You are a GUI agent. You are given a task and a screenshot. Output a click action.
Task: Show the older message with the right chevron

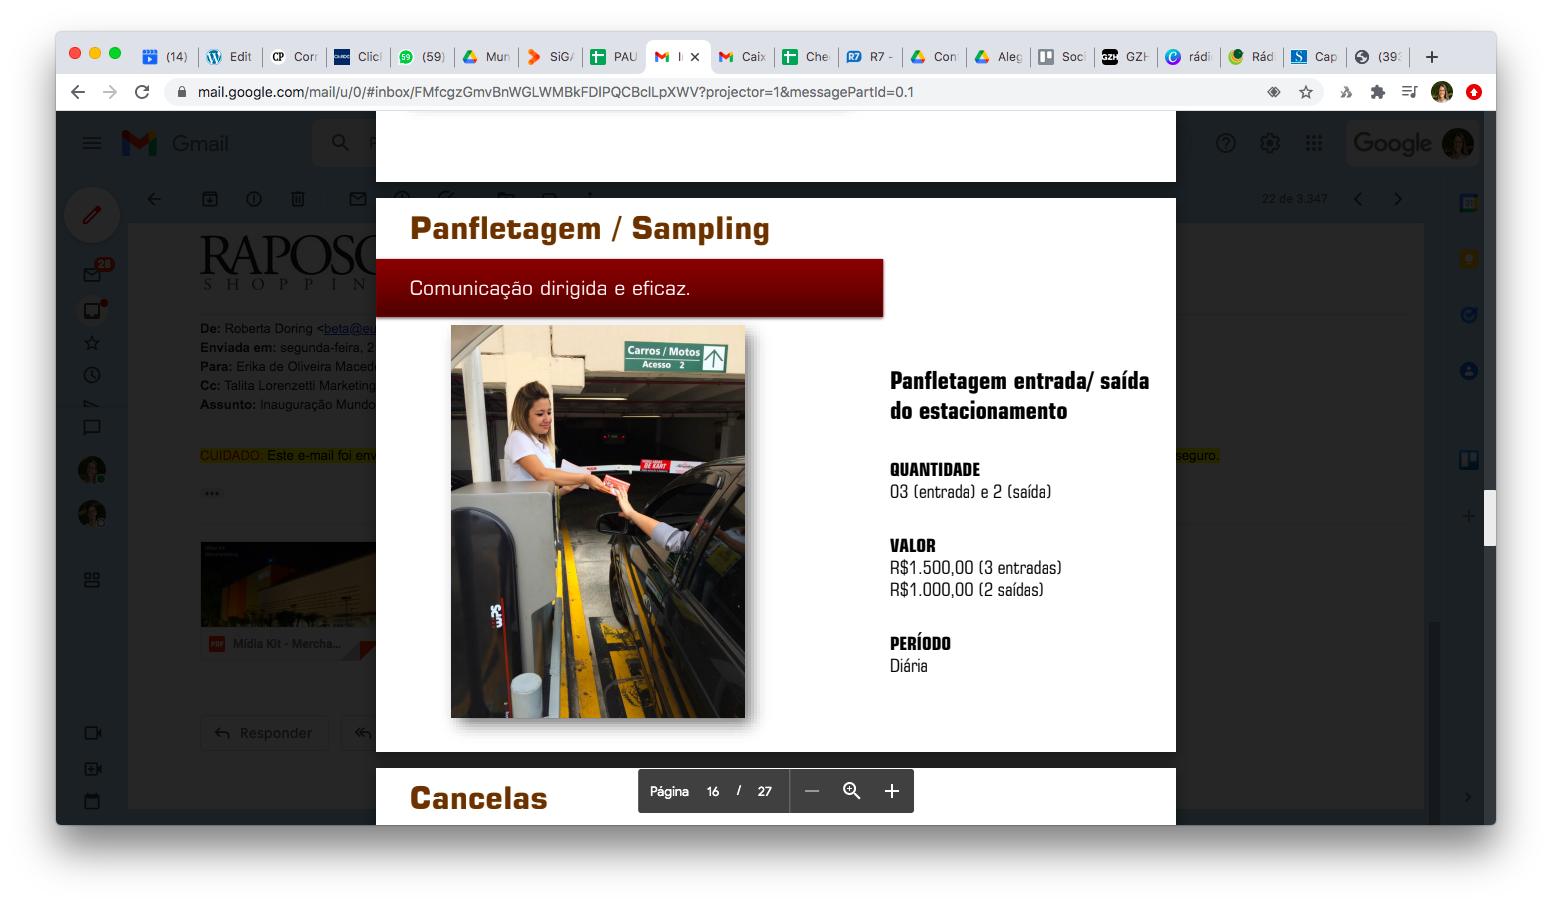[1398, 199]
